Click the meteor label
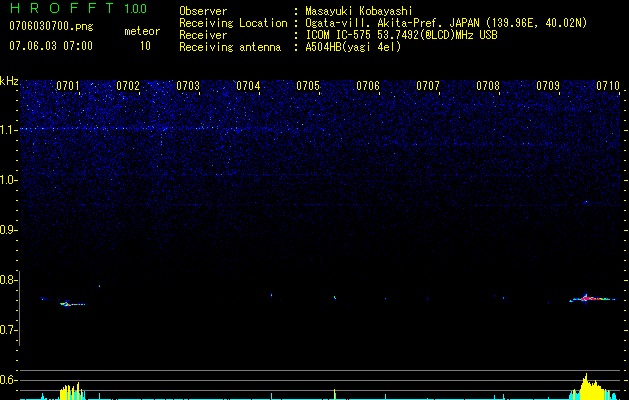629x400 pixels. (x=142, y=31)
